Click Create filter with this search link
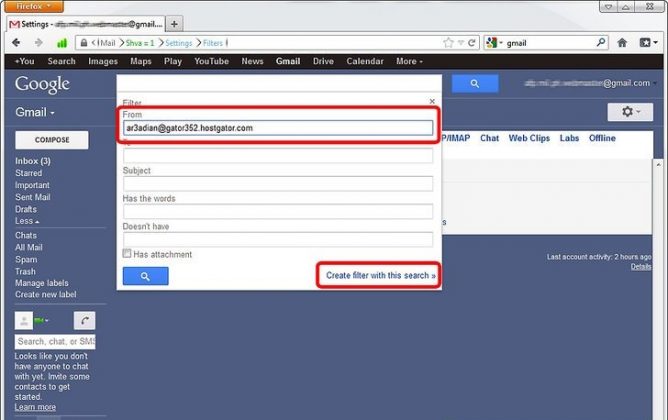Image resolution: width=668 pixels, height=420 pixels. tap(381, 275)
